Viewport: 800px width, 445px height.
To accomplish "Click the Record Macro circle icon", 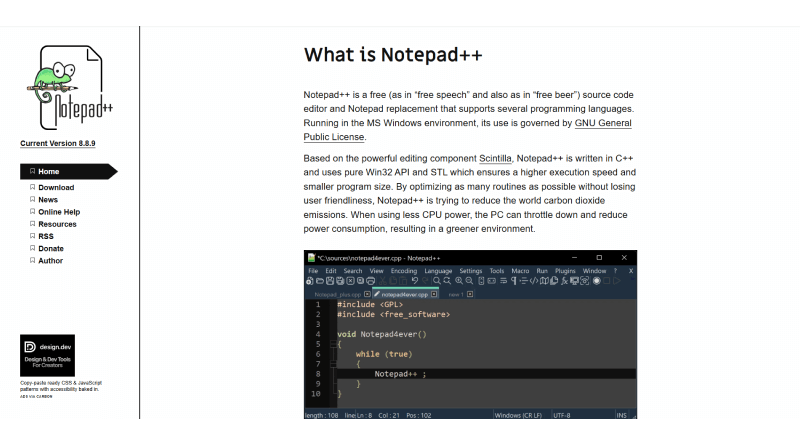I will point(596,281).
